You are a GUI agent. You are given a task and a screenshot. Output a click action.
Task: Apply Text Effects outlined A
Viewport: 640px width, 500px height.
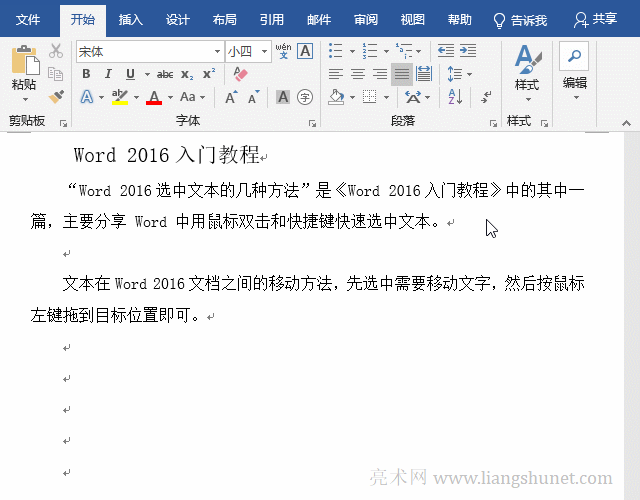point(87,97)
